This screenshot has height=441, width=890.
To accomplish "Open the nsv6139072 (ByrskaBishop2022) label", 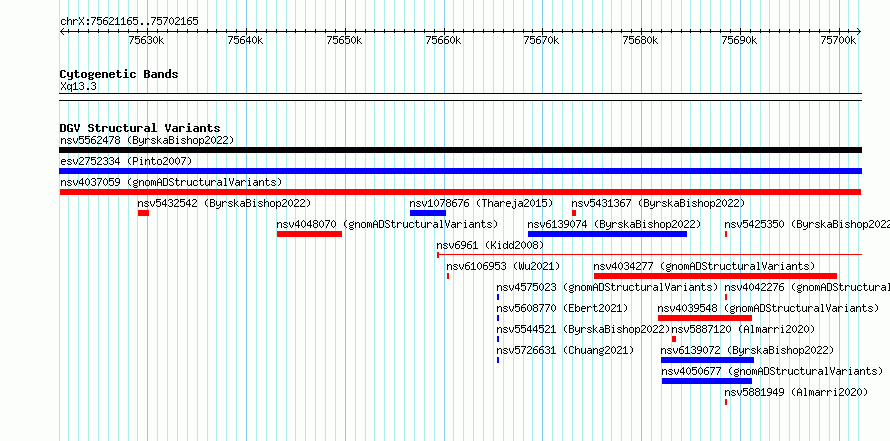I will coord(748,350).
